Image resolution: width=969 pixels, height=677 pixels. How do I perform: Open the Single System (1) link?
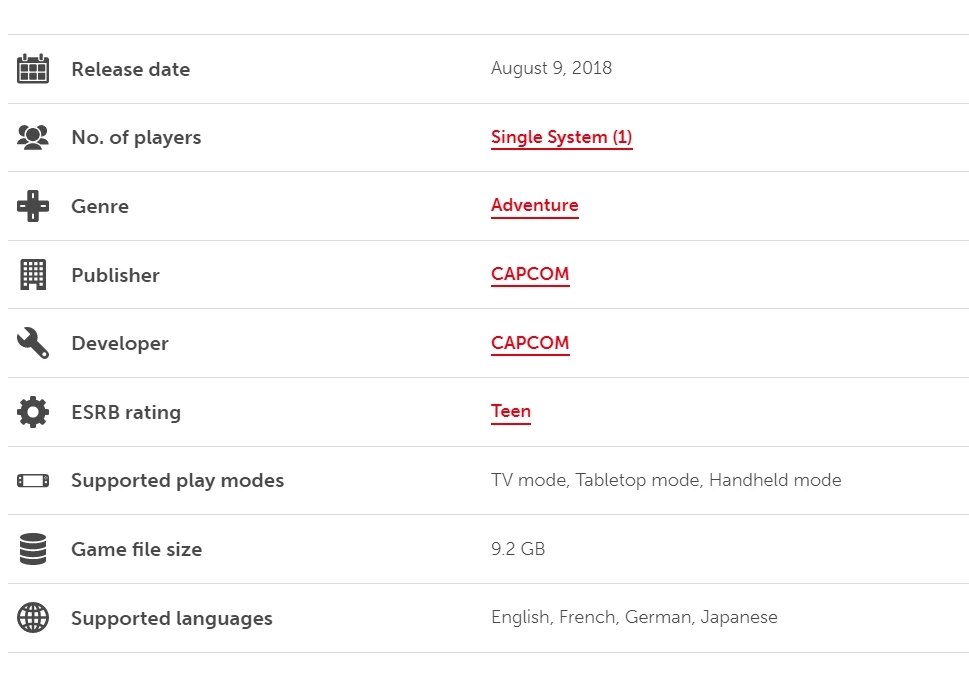[x=561, y=137]
